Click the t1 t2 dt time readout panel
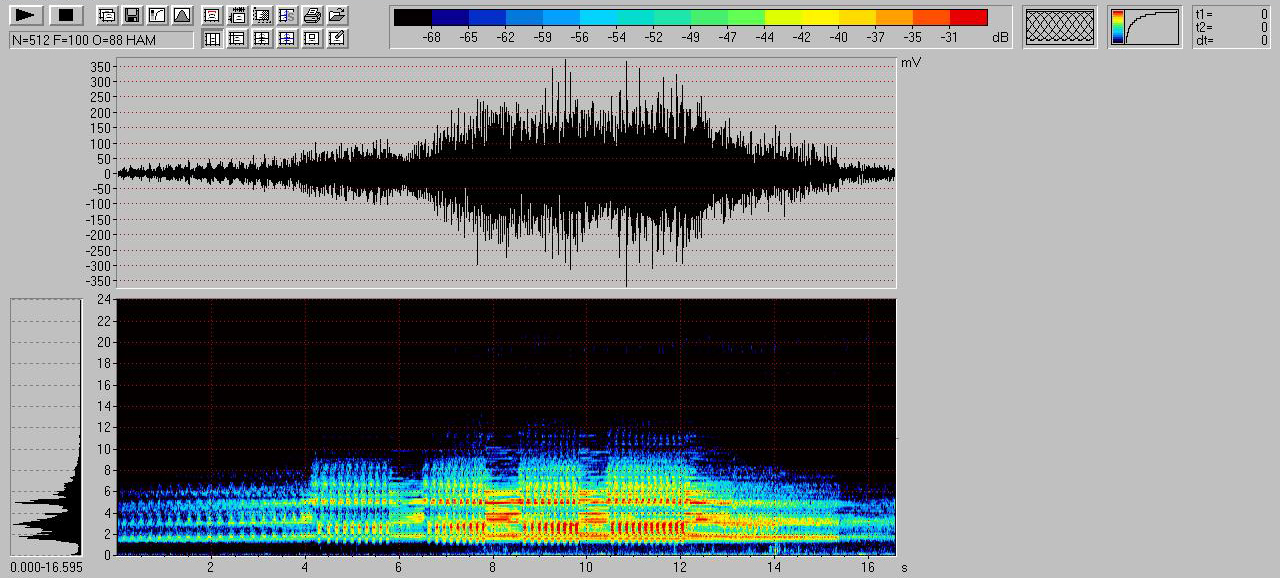The image size is (1280, 578). [1232, 27]
